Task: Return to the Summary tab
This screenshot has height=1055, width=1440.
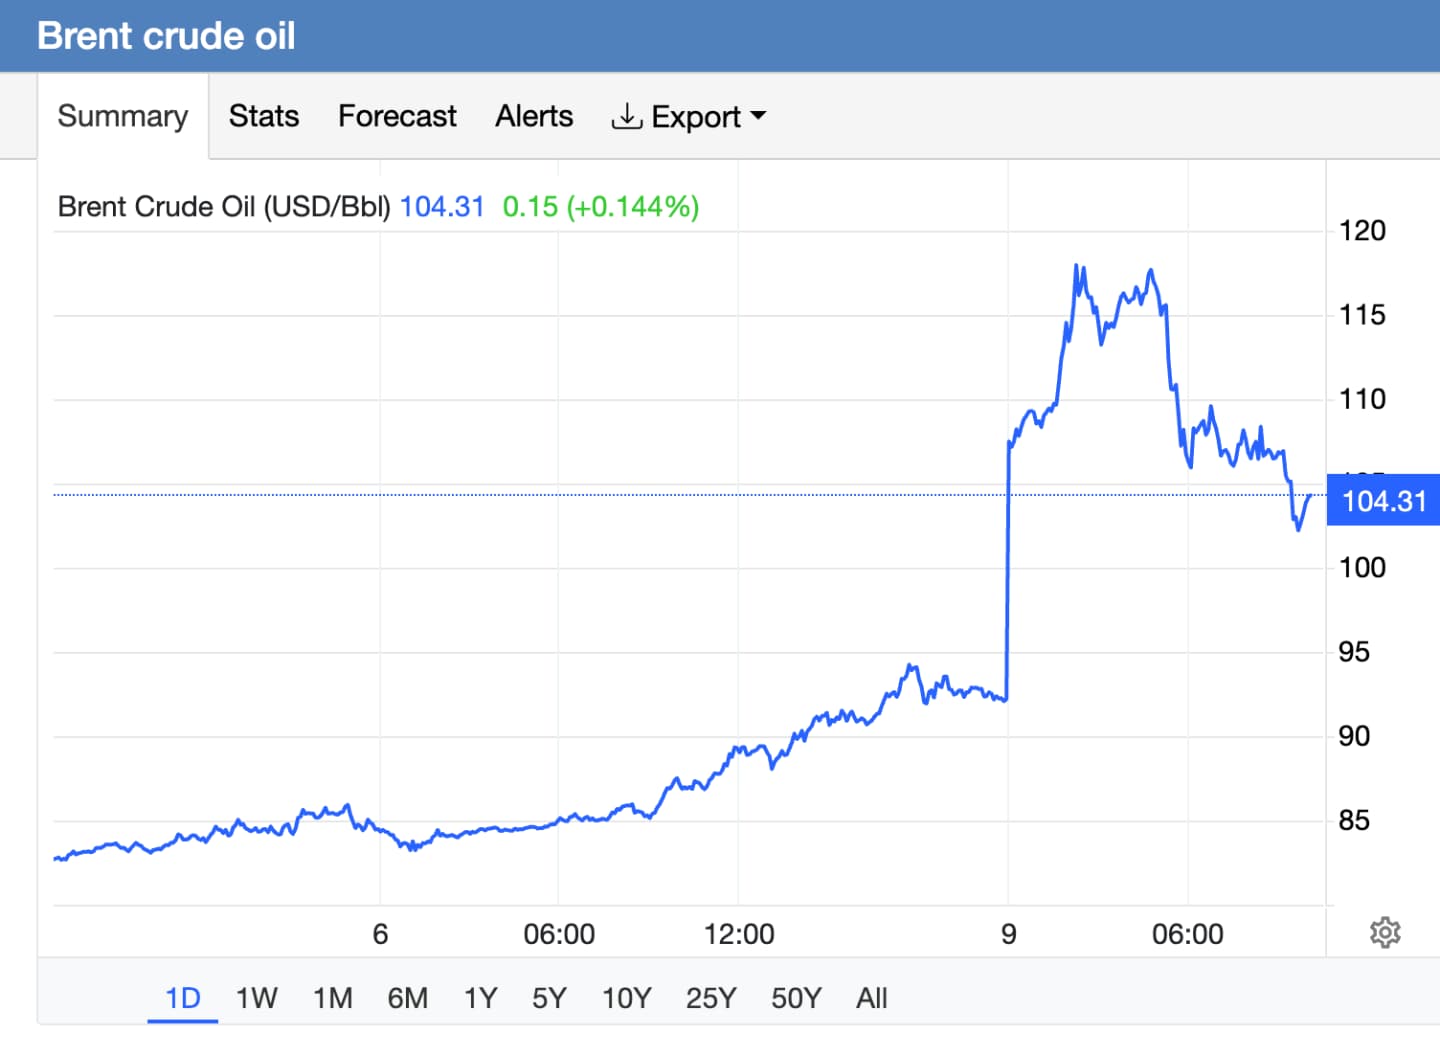Action: pos(122,116)
